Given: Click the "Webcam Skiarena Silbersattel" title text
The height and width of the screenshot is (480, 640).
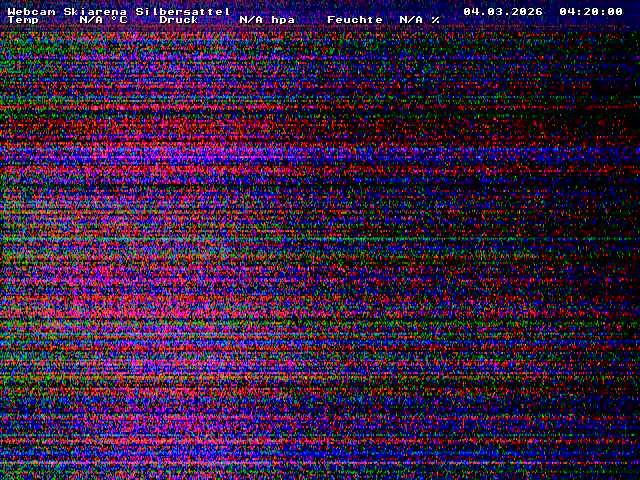Looking at the screenshot, I should (x=119, y=12).
